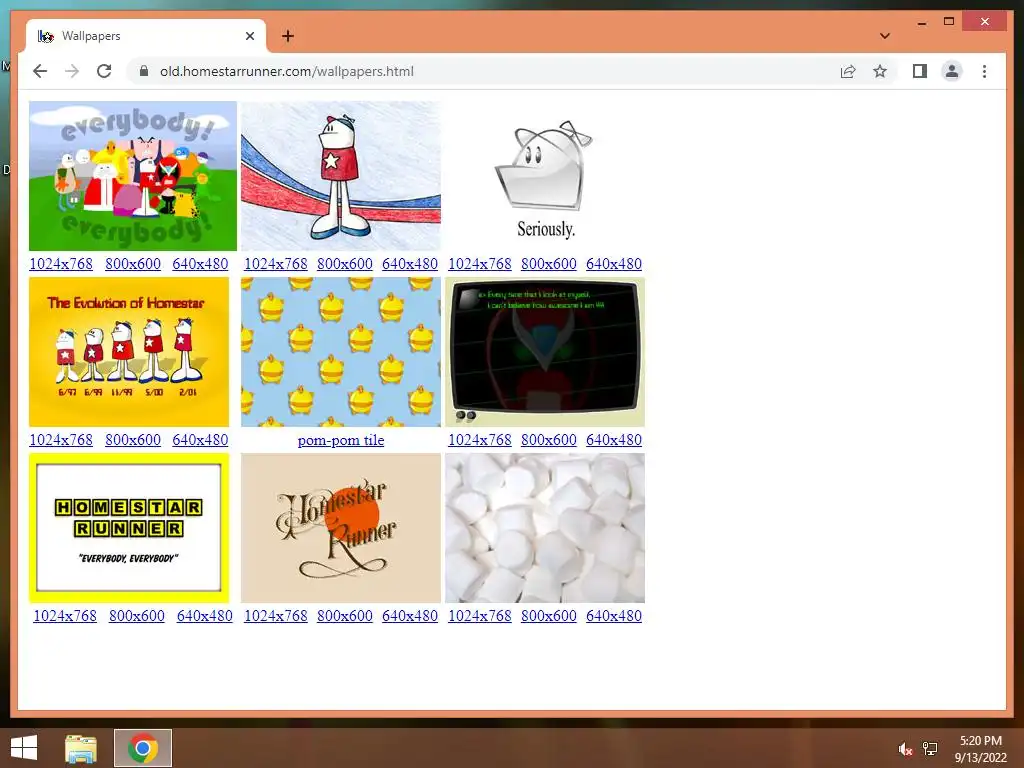This screenshot has height=768, width=1024.
Task: Open Chrome's three-dot menu
Action: 984,71
